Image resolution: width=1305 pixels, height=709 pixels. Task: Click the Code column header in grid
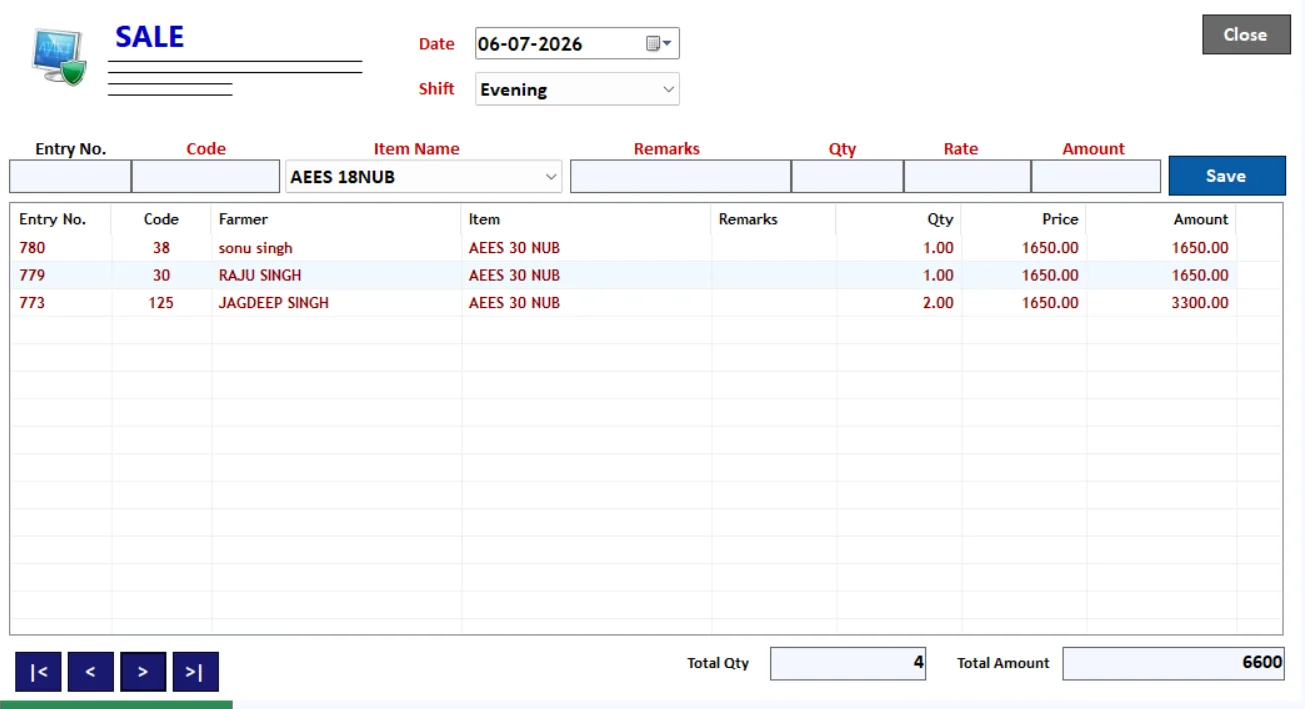[x=161, y=219]
